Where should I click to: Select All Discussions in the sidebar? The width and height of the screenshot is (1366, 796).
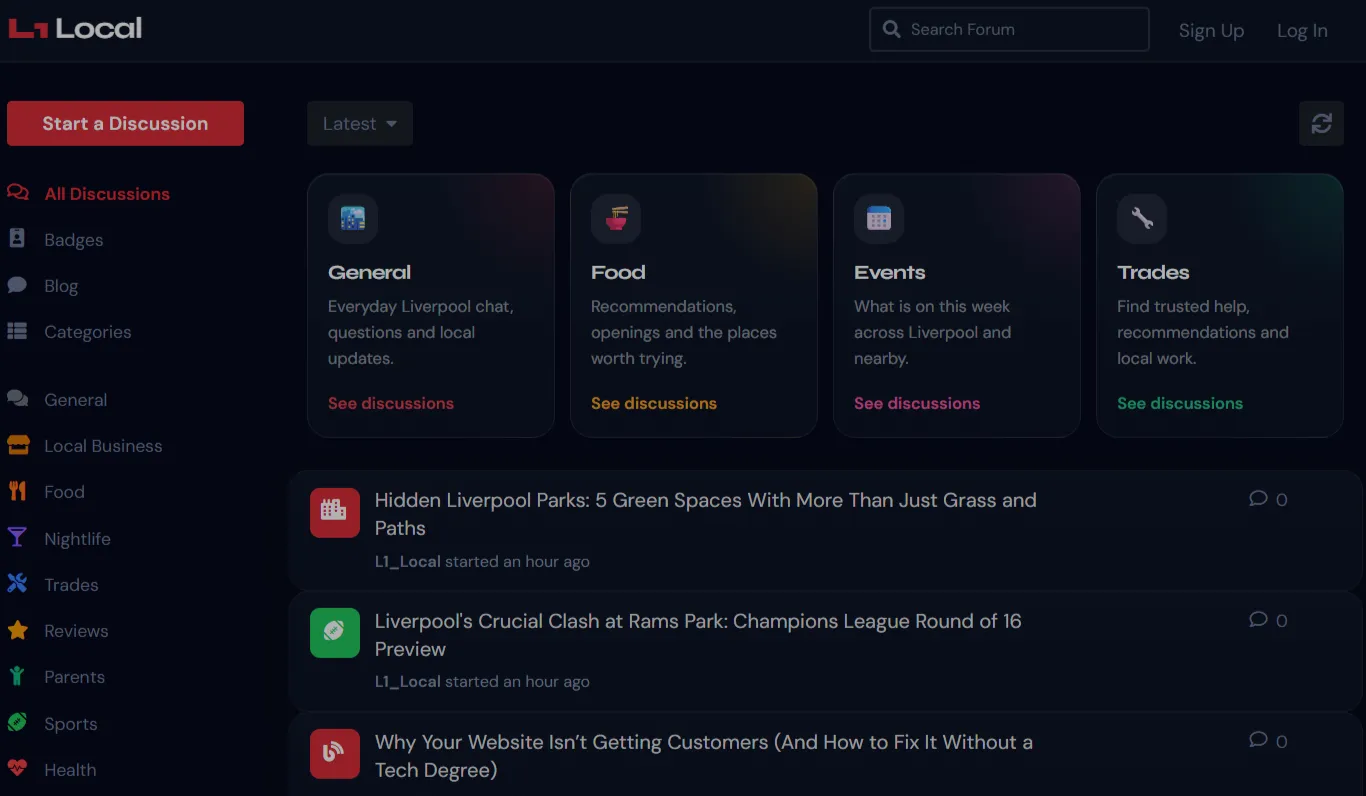[107, 193]
